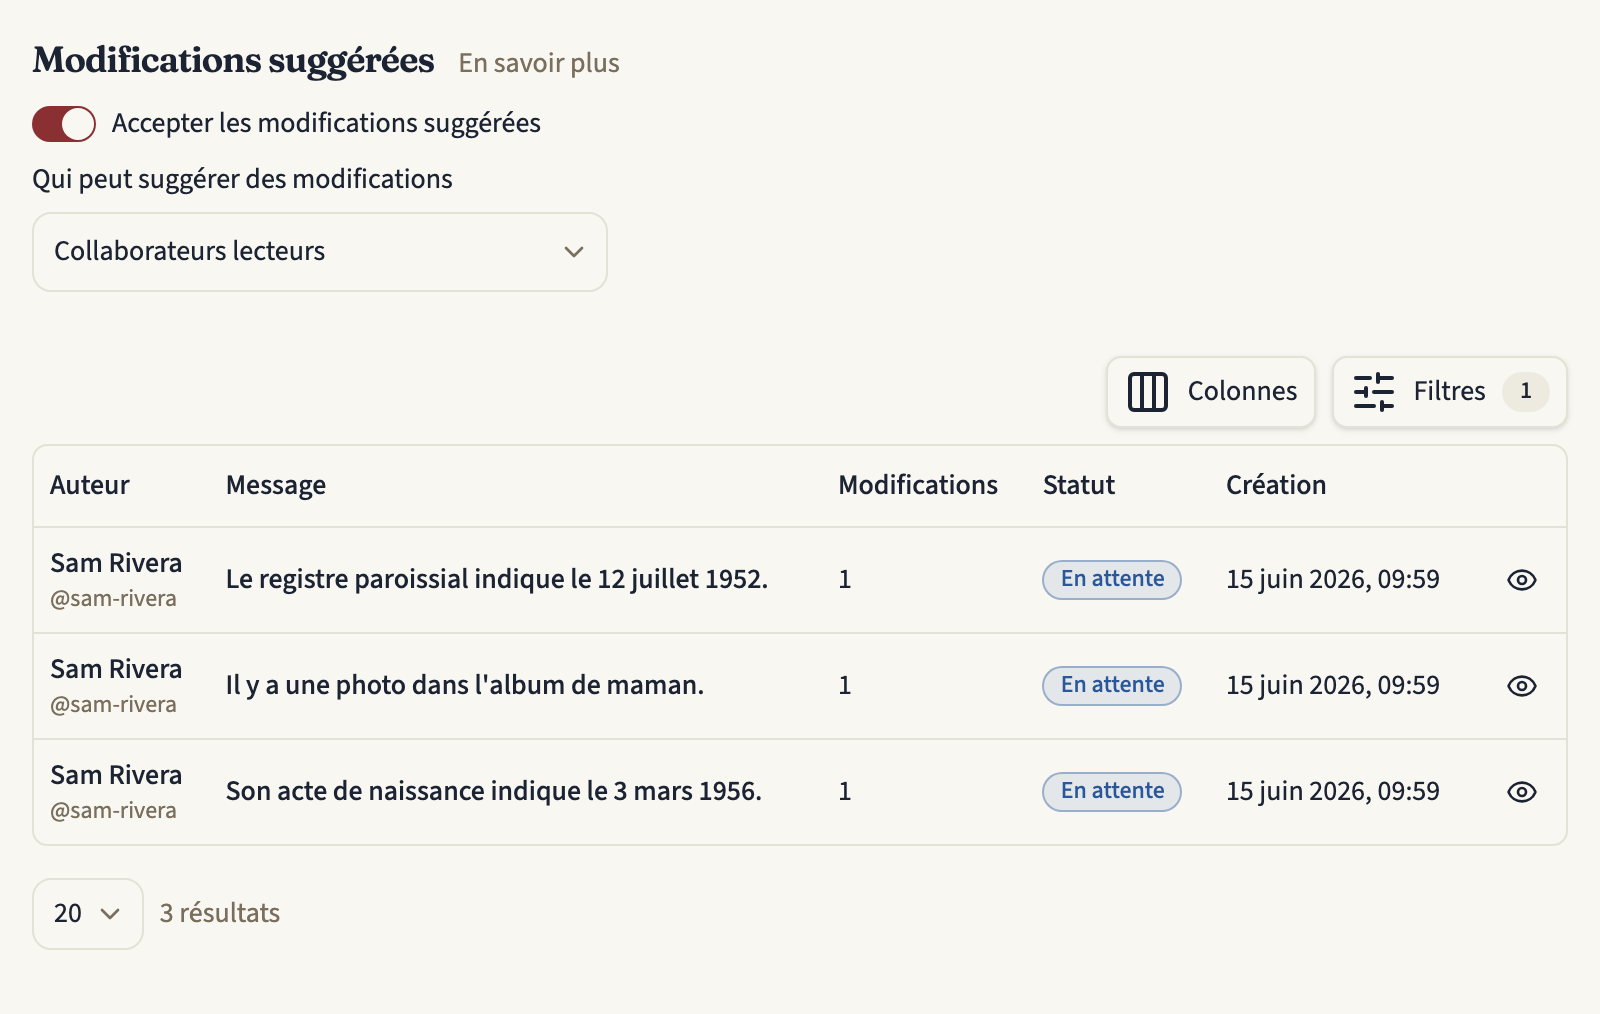Click creation date in registre paroissial row
The width and height of the screenshot is (1600, 1014).
1333,580
